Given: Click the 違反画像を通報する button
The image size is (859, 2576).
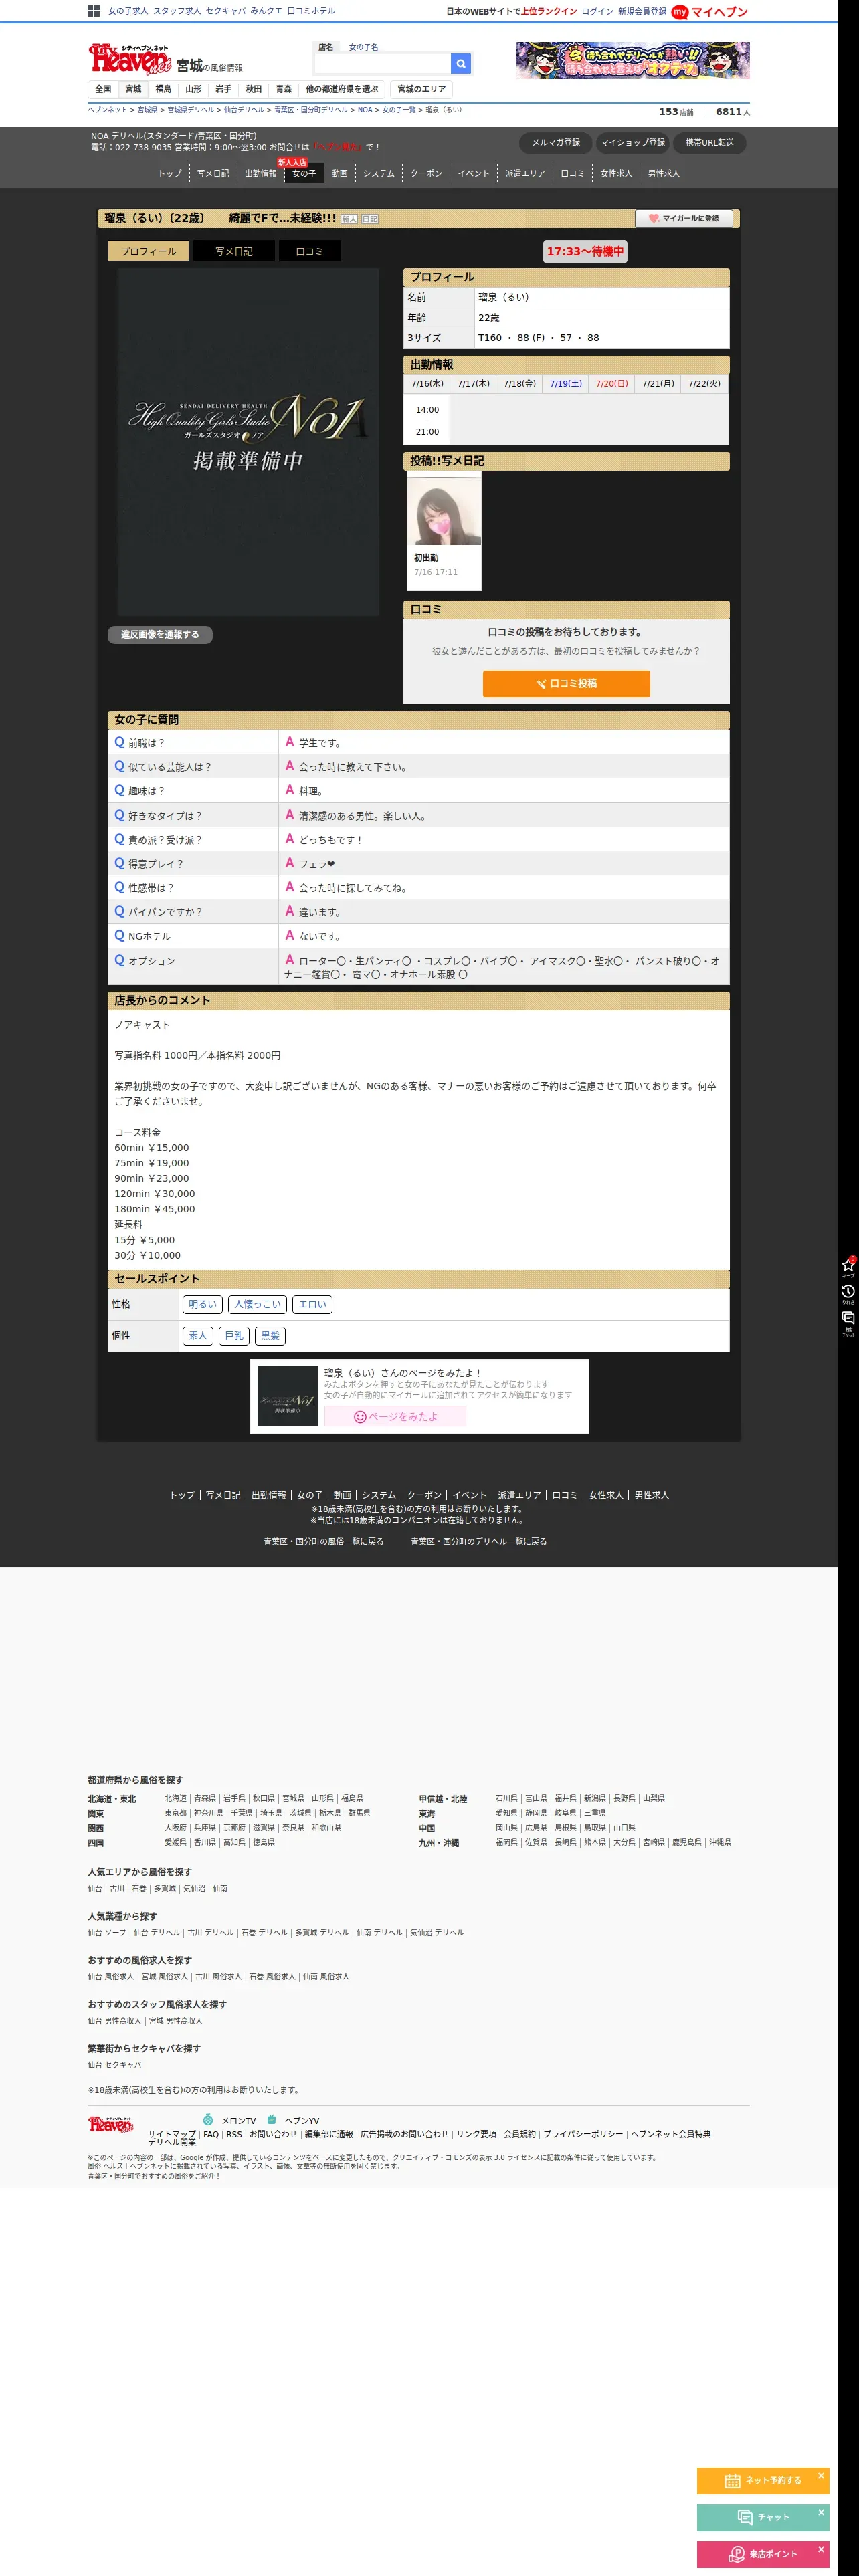Looking at the screenshot, I should pos(160,634).
